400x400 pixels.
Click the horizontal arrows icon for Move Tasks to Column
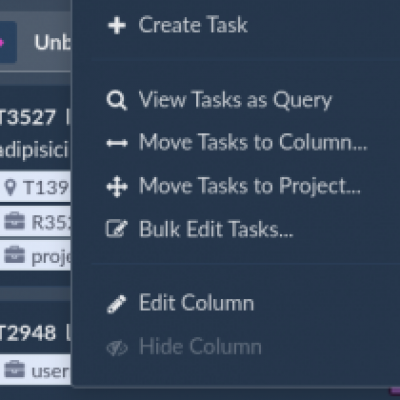(x=117, y=143)
